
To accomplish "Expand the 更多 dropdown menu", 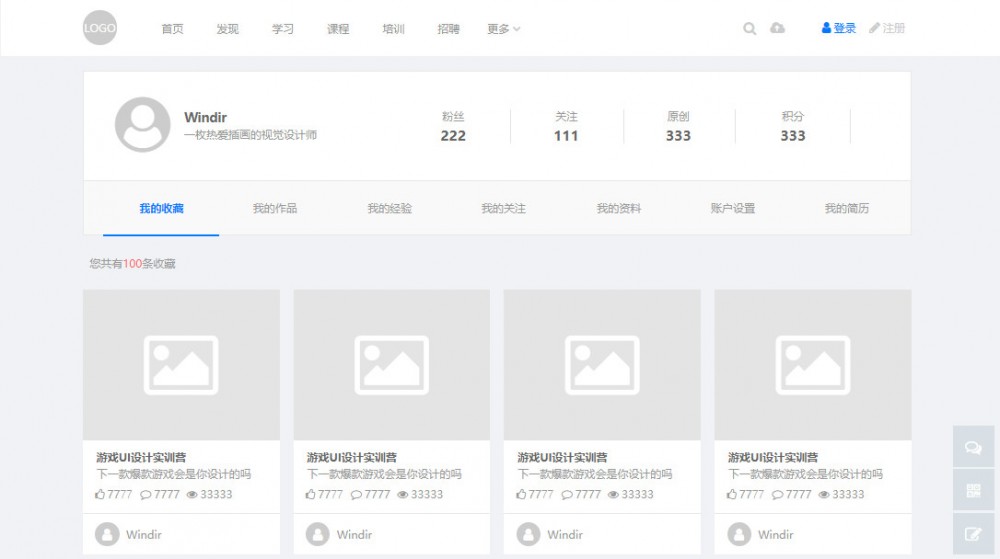I will 504,29.
